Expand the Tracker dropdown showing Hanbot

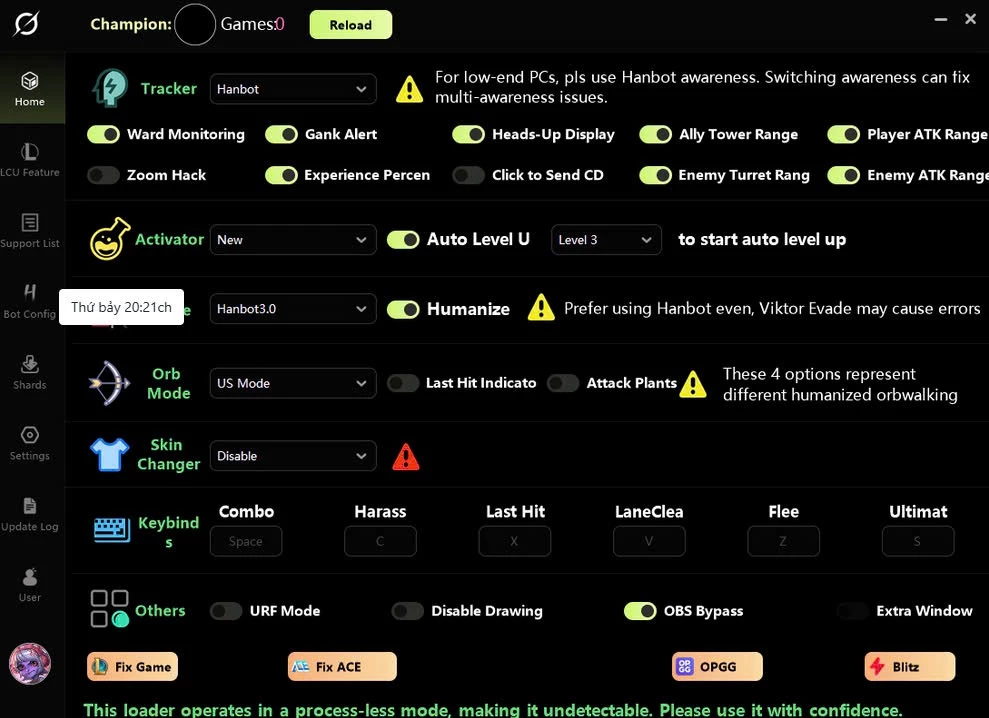point(293,89)
